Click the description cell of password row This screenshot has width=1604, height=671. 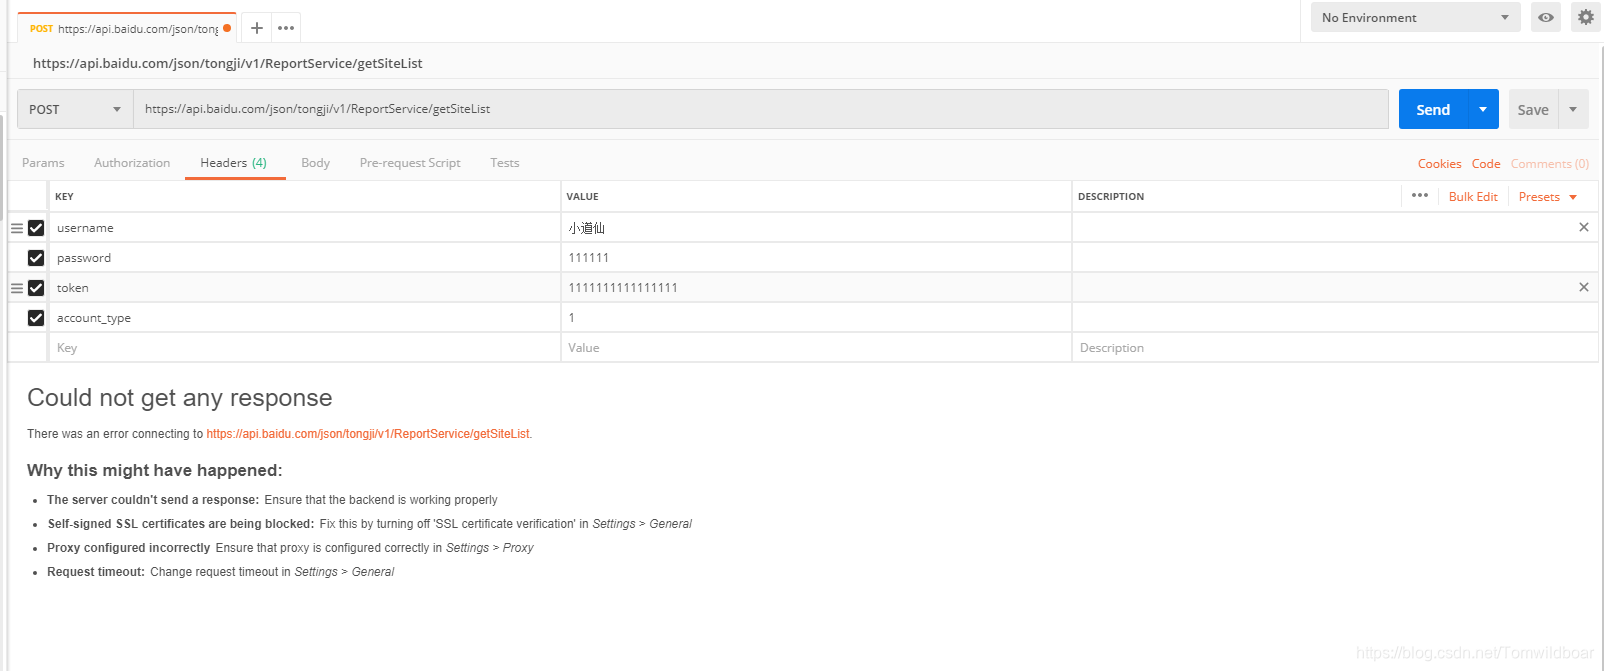pos(1335,258)
